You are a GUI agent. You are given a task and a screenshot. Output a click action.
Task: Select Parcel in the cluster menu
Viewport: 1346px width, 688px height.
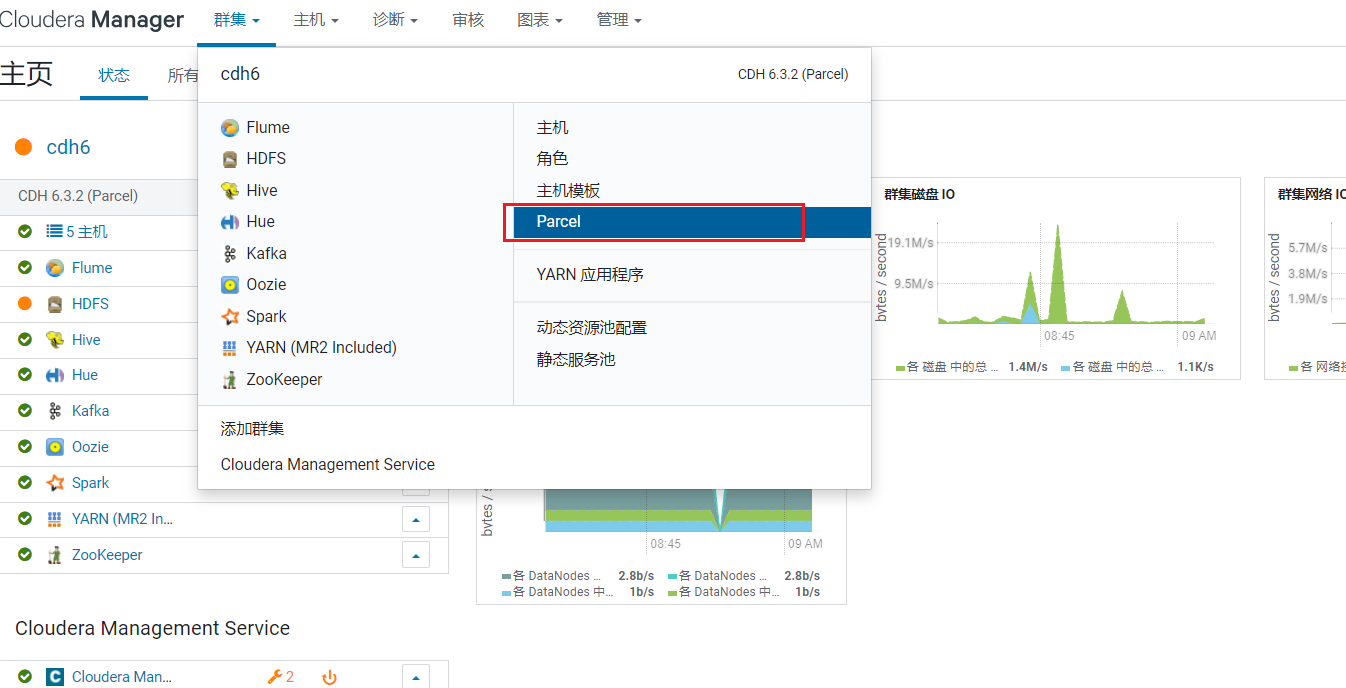(692, 222)
